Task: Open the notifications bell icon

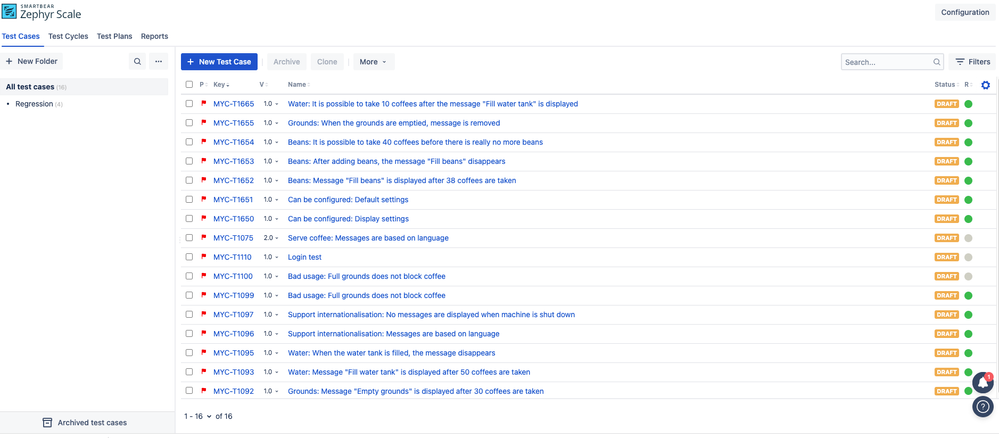Action: (x=983, y=383)
